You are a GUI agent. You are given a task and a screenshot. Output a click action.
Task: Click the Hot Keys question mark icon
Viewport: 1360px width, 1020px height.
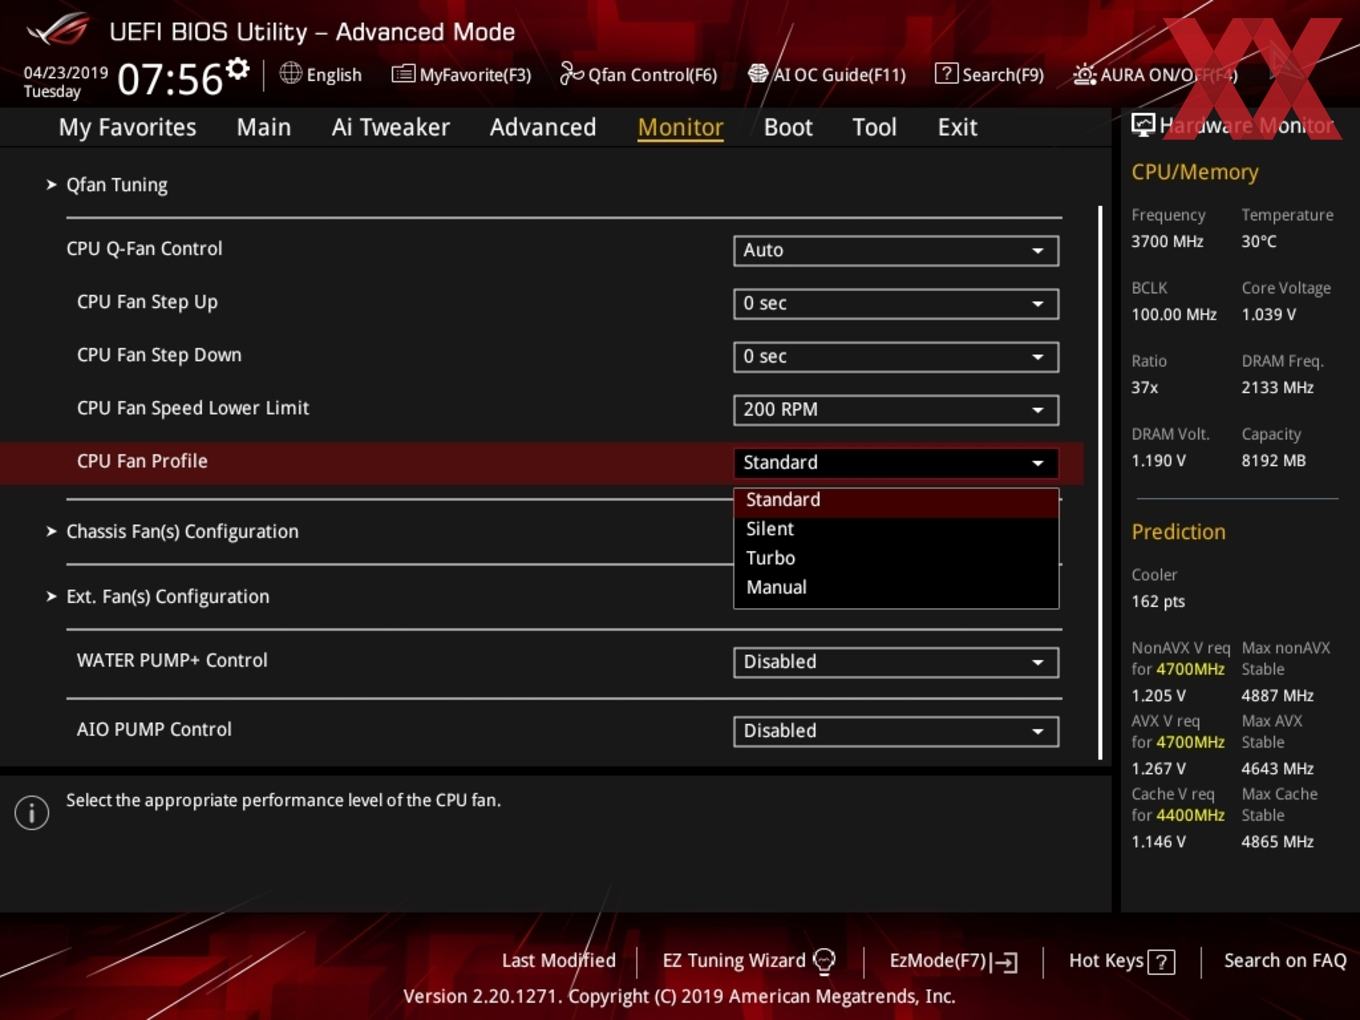1161,962
